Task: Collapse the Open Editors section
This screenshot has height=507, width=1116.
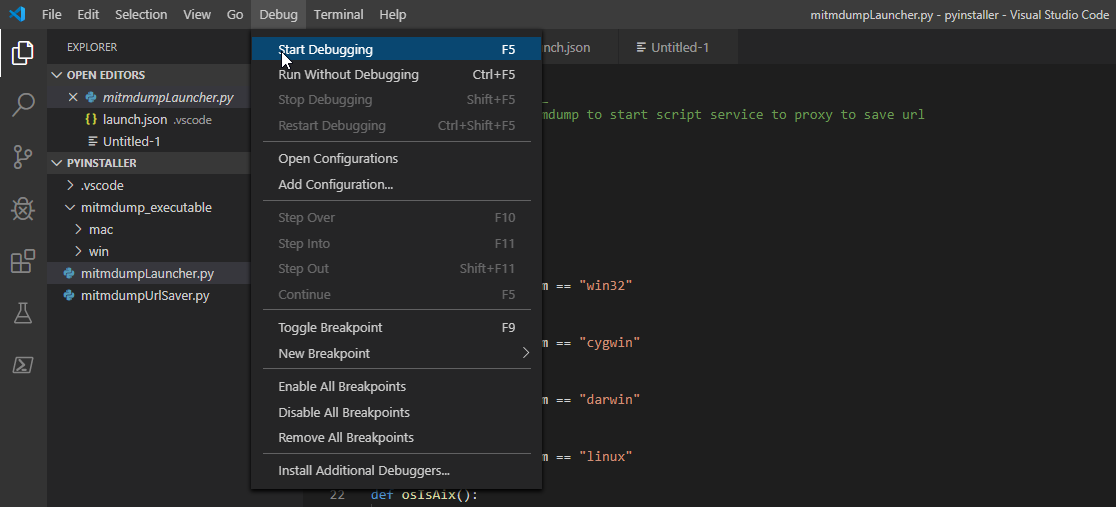Action: pyautogui.click(x=105, y=75)
